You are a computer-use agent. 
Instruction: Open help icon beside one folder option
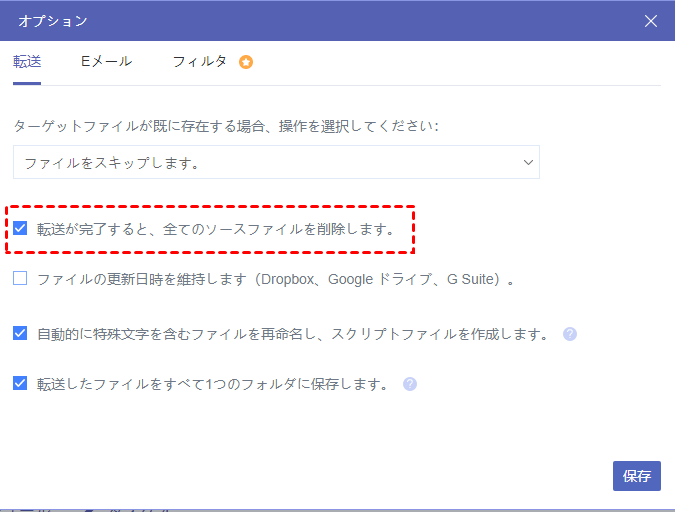[410, 384]
